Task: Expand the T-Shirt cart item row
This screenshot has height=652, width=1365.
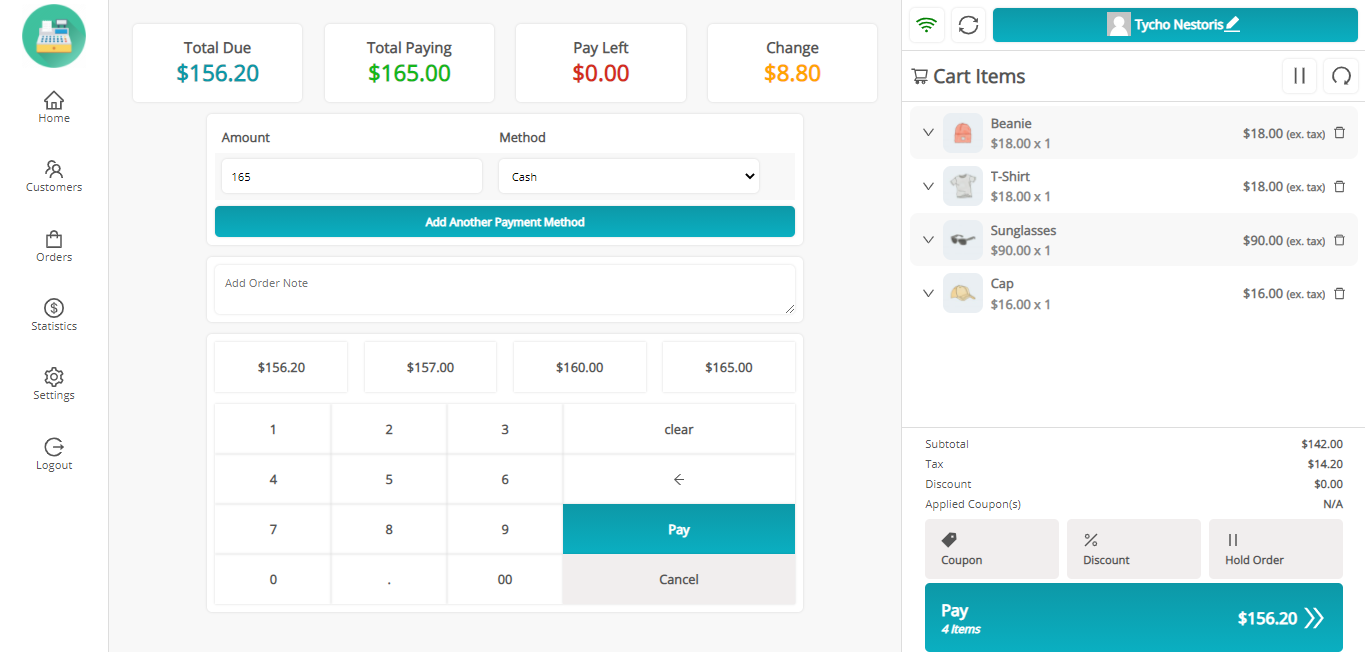Action: point(928,186)
